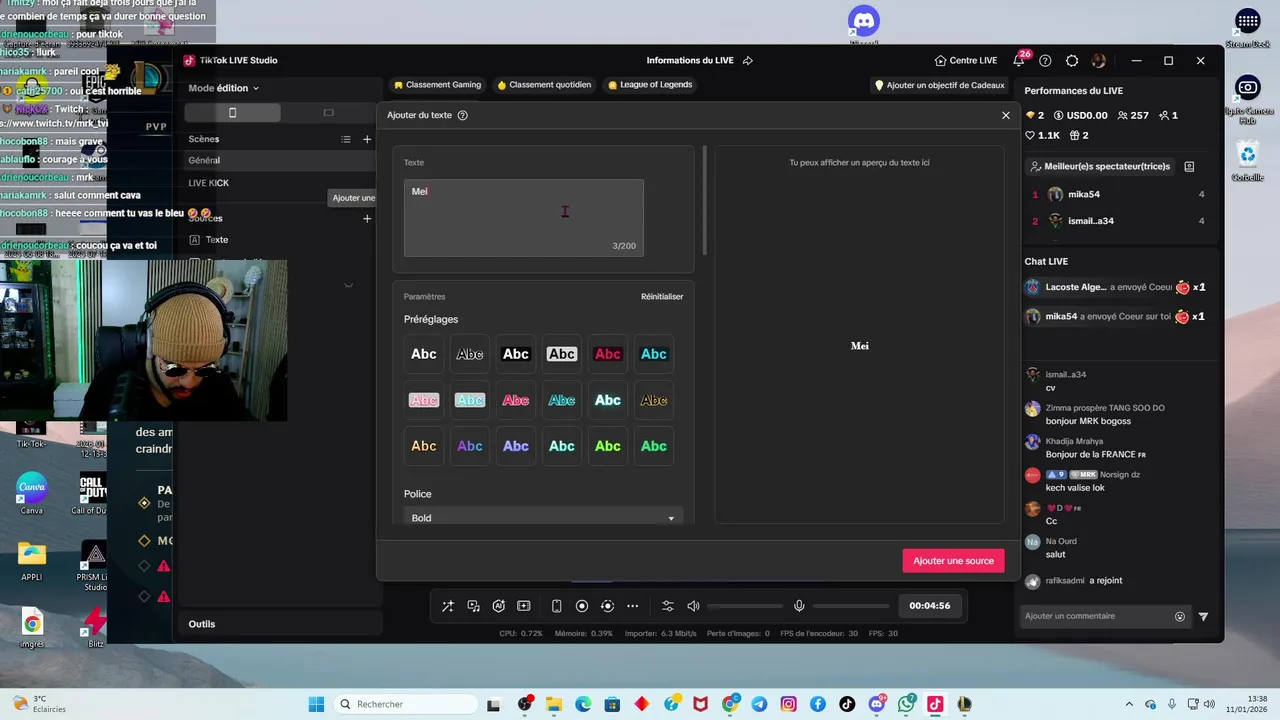
Task: Open profile avatar in title bar
Action: click(1098, 61)
